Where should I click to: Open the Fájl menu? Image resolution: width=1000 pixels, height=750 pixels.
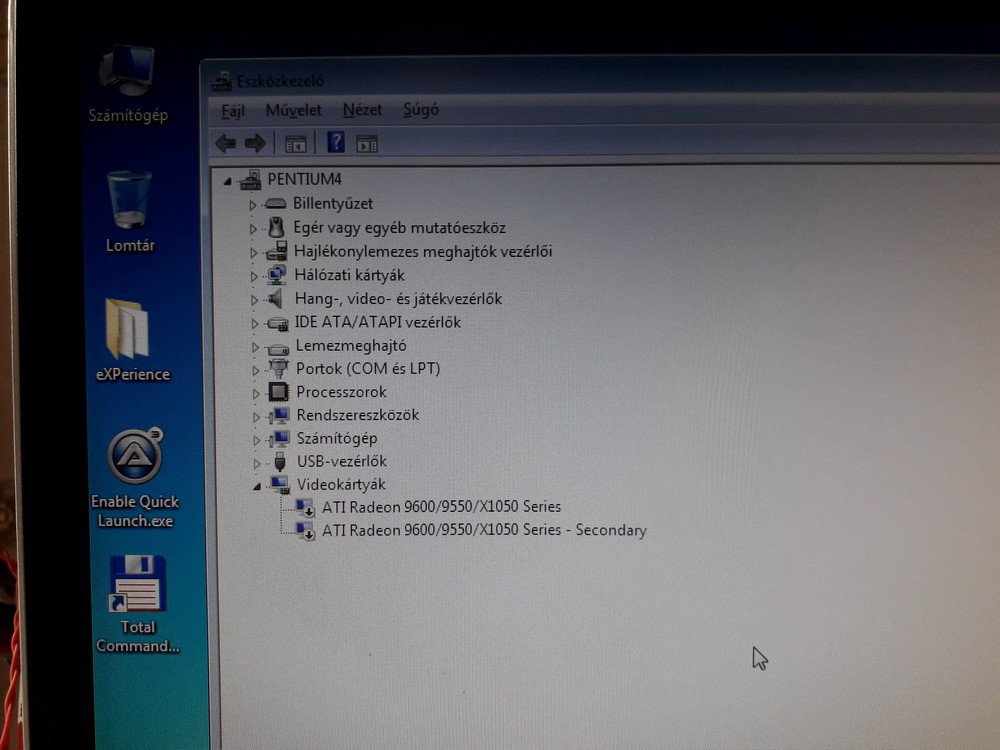(x=233, y=111)
